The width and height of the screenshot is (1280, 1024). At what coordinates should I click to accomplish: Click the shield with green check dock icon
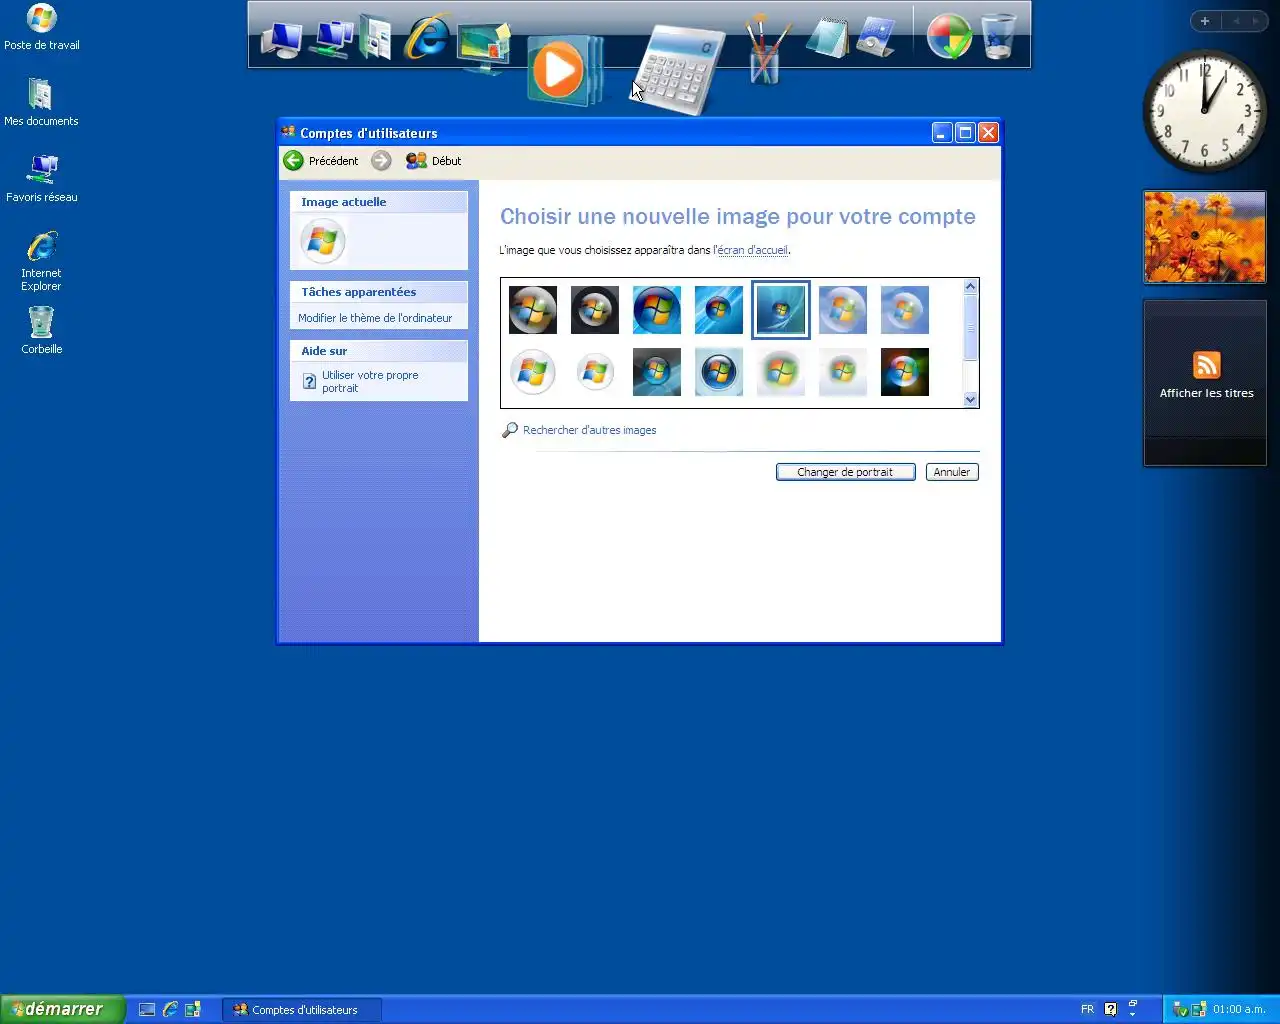tap(949, 37)
